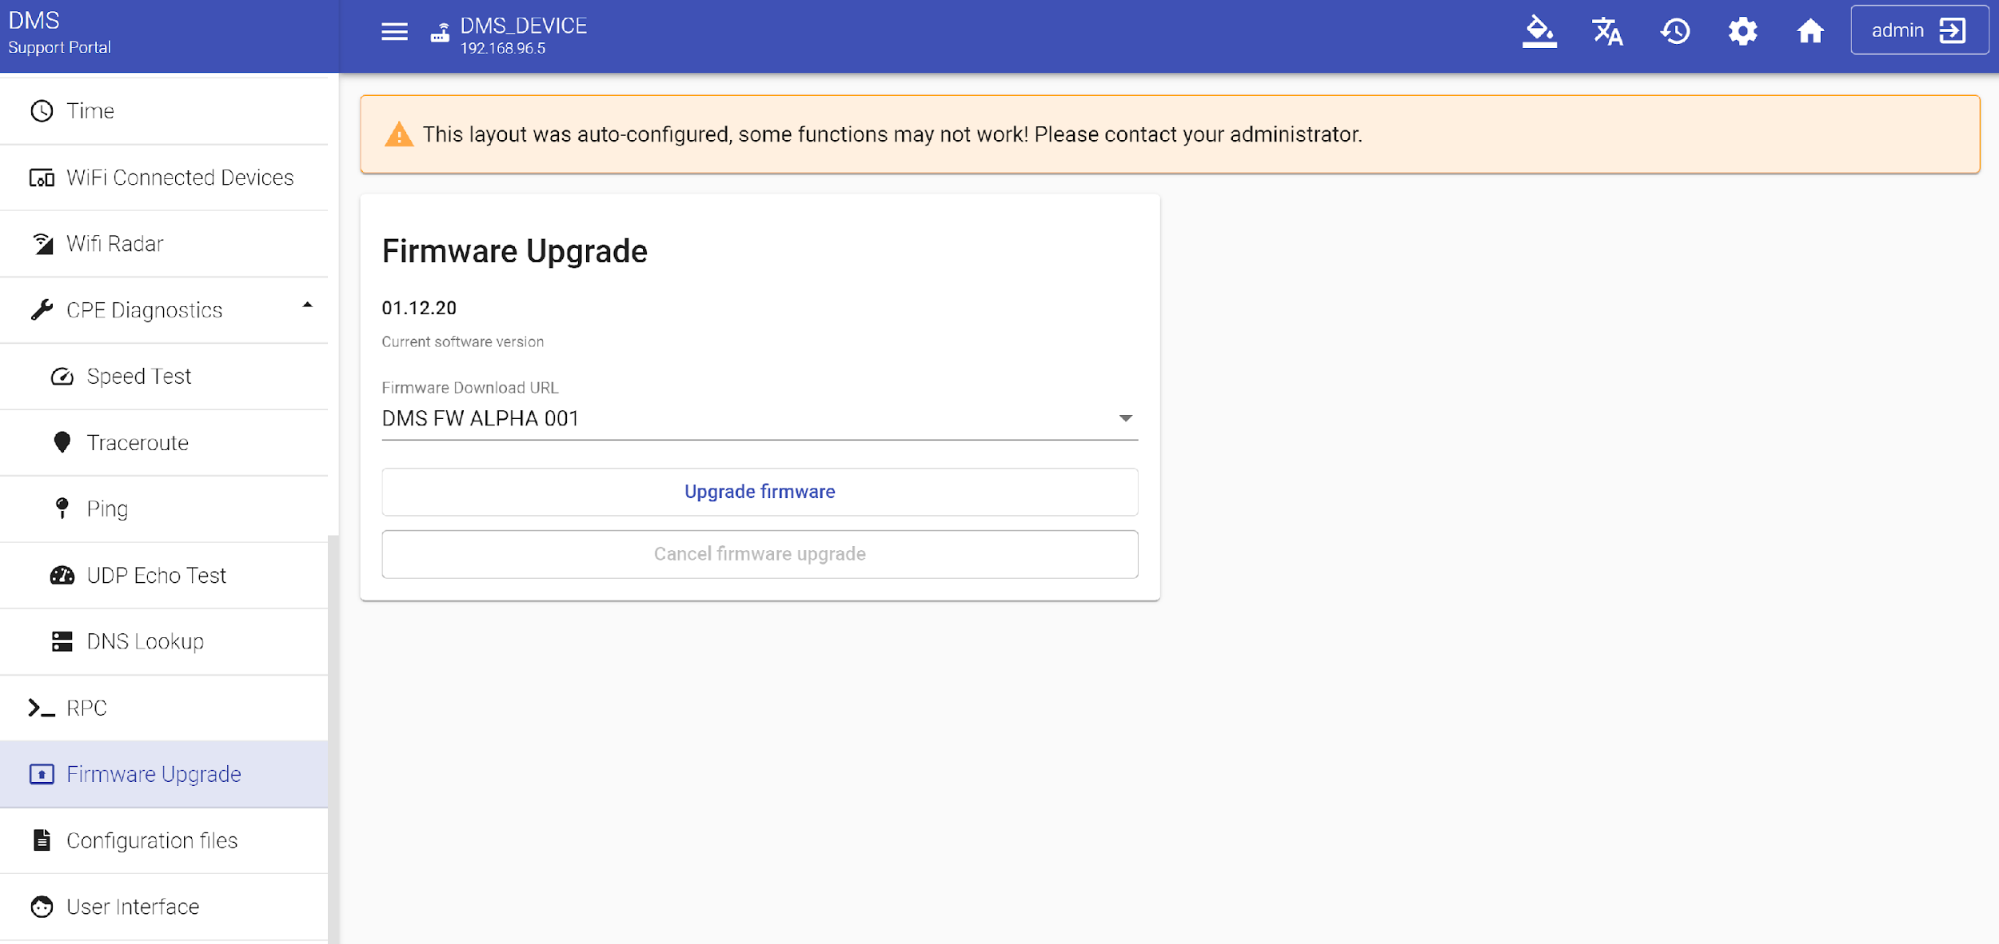1999x944 pixels.
Task: Open settings via the gear icon
Action: coord(1743,32)
